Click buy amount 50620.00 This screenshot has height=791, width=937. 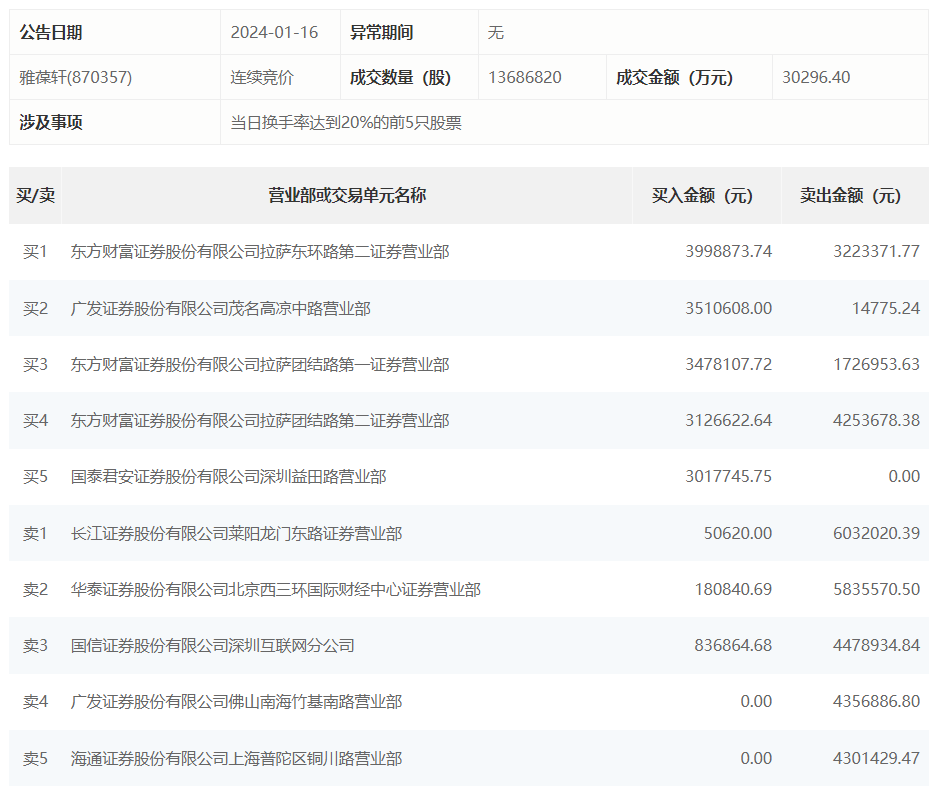(x=738, y=533)
